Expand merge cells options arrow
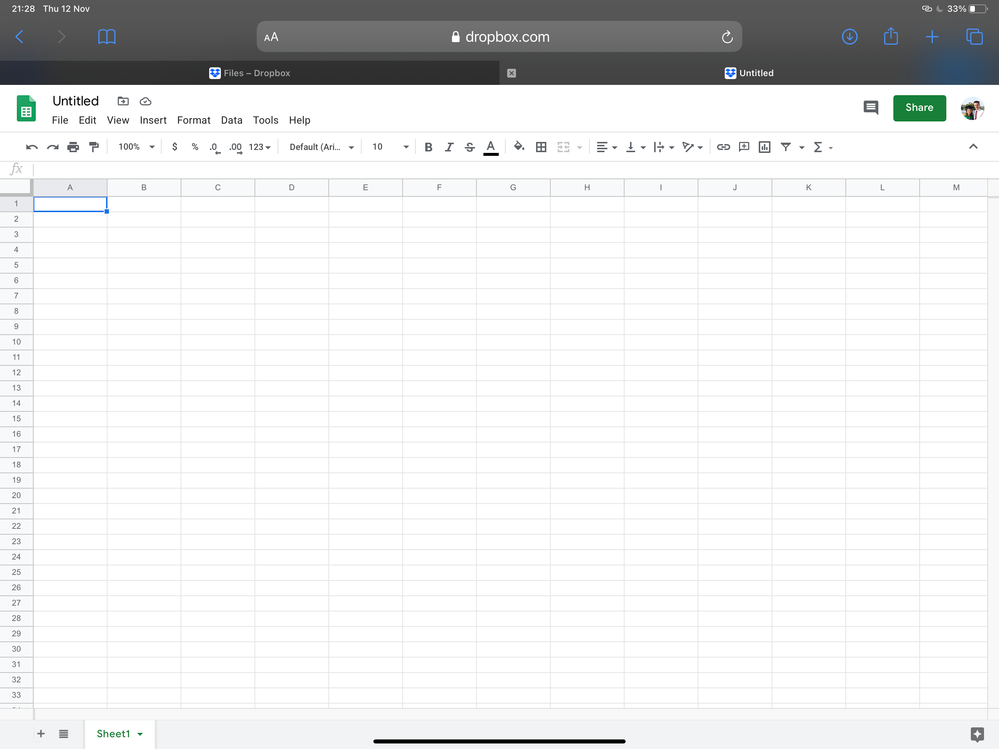Screen dimensions: 999x749 (x=579, y=148)
